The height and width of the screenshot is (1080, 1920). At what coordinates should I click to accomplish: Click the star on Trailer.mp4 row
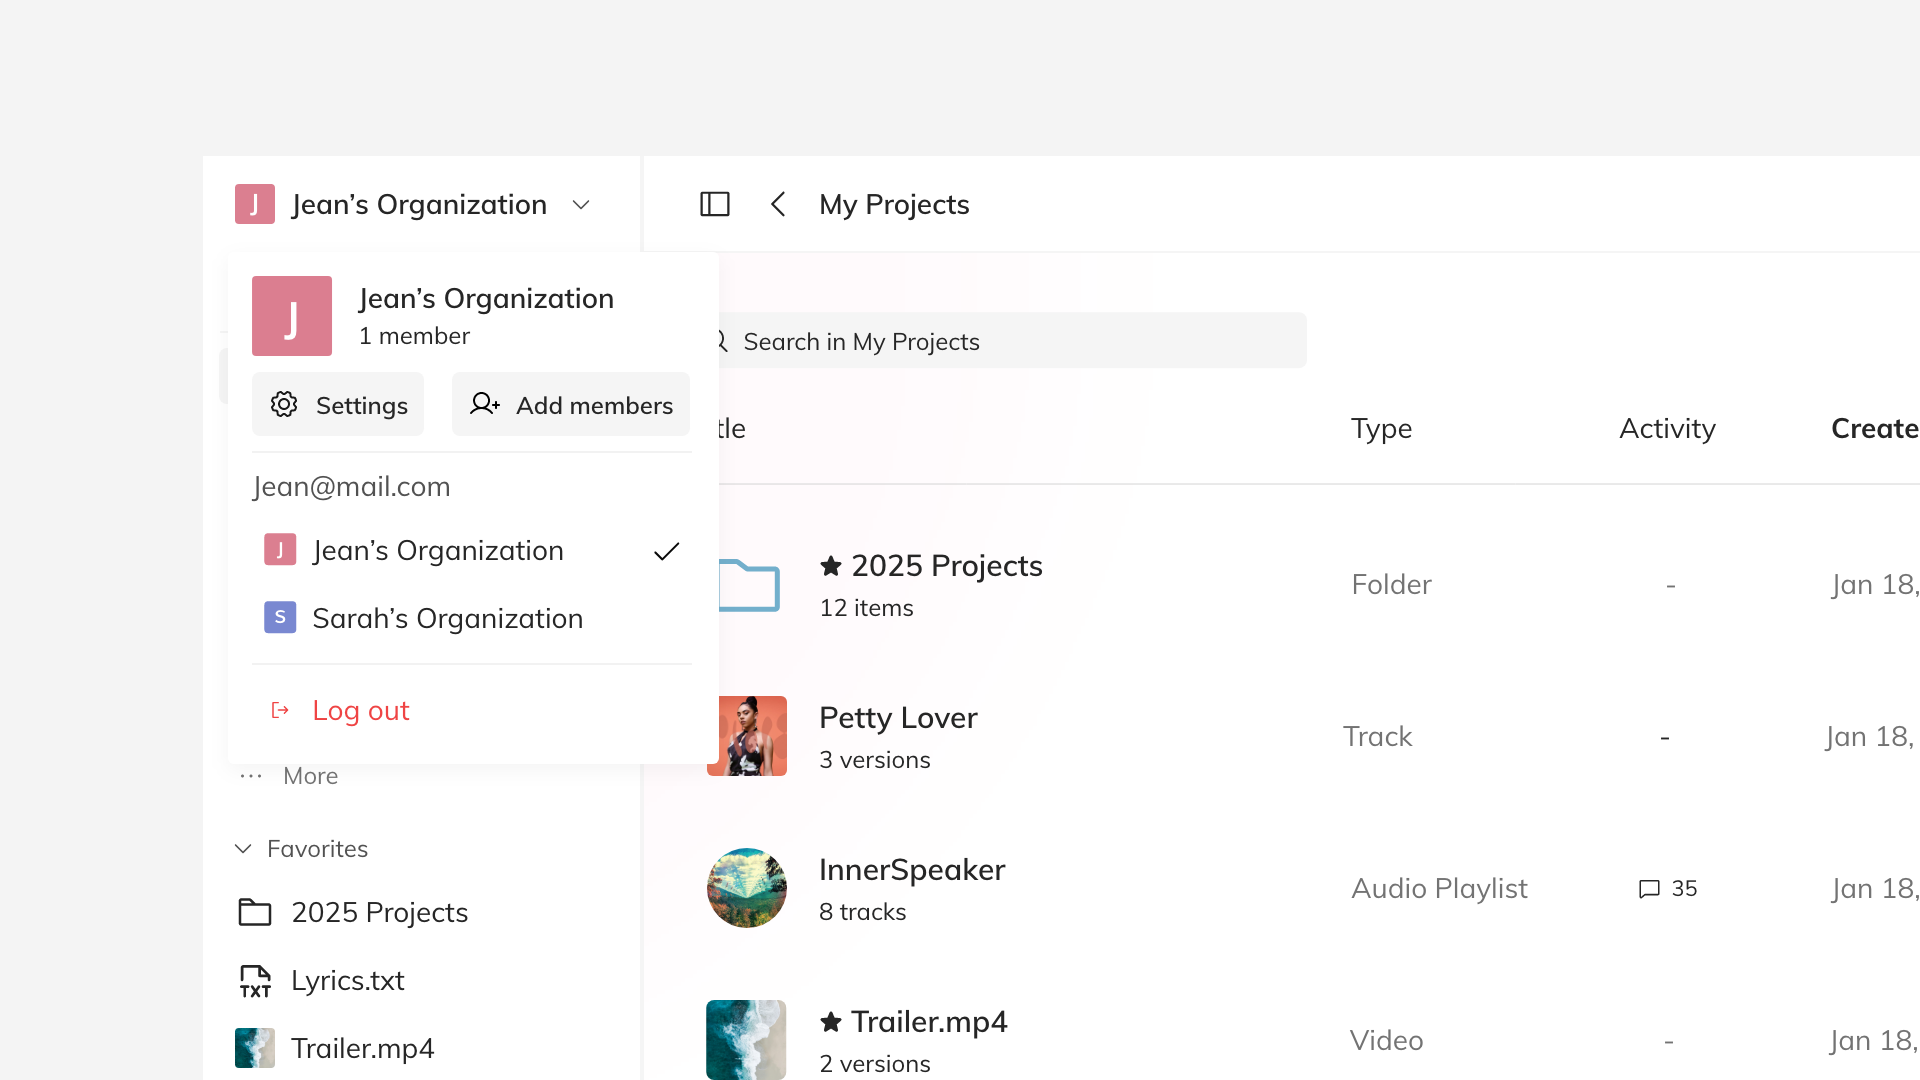point(830,1022)
